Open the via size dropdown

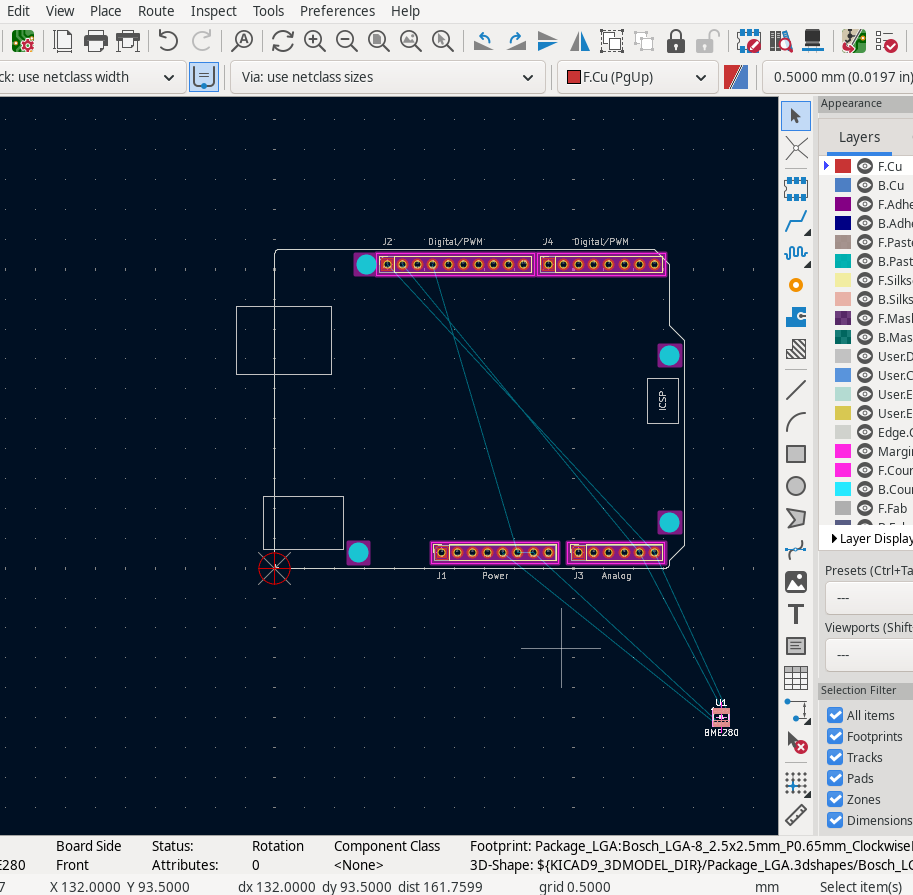(388, 77)
